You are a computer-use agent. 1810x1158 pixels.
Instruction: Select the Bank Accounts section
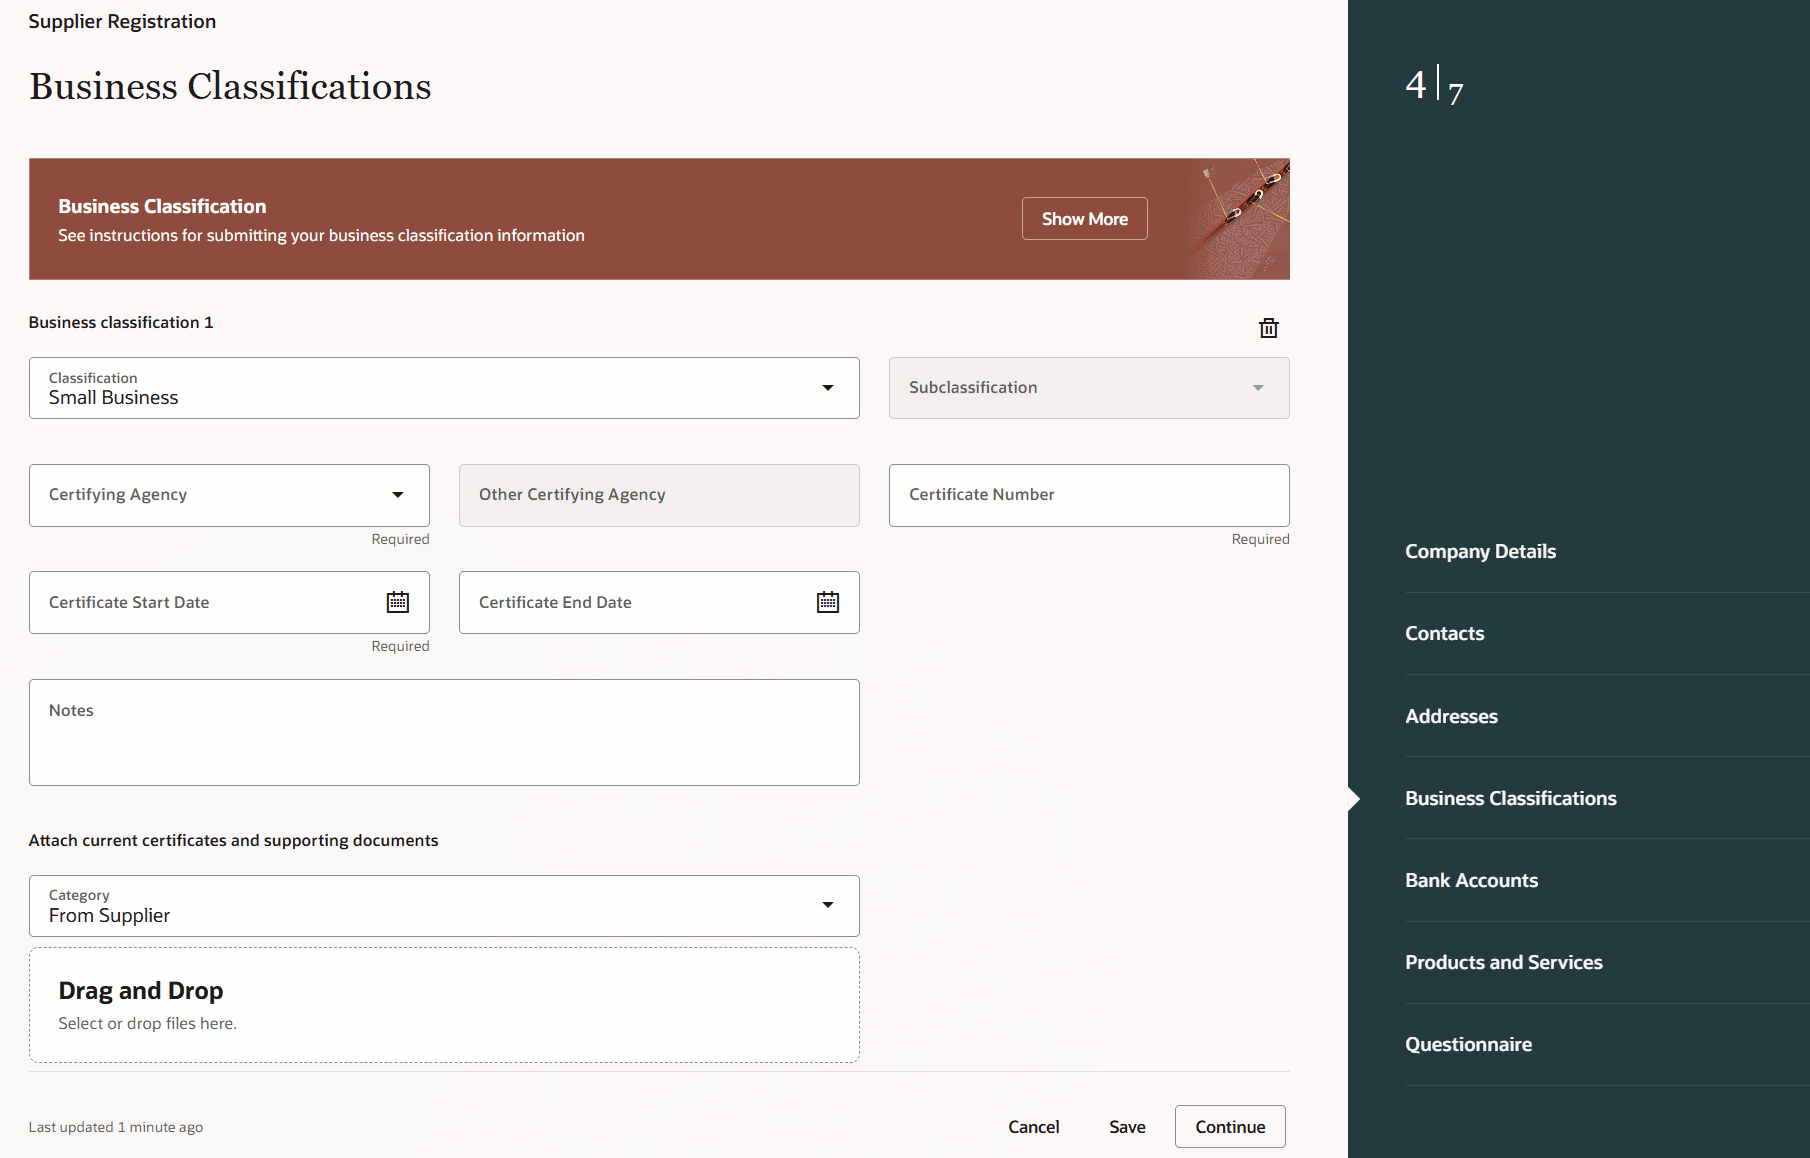coord(1471,880)
